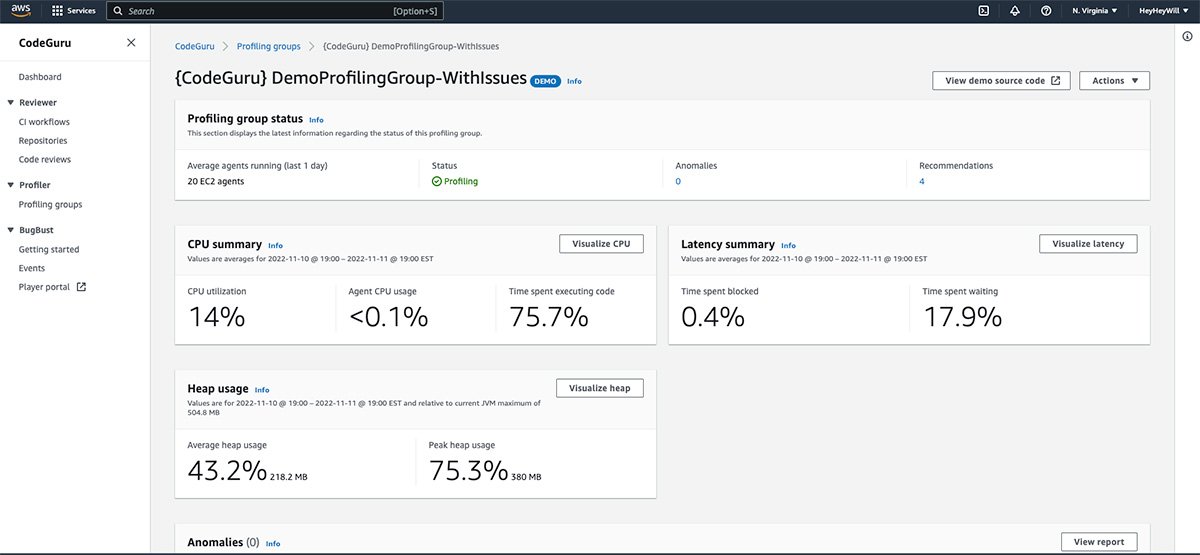Click the info circle icon at right edge
This screenshot has width=1200, height=555.
click(1186, 36)
